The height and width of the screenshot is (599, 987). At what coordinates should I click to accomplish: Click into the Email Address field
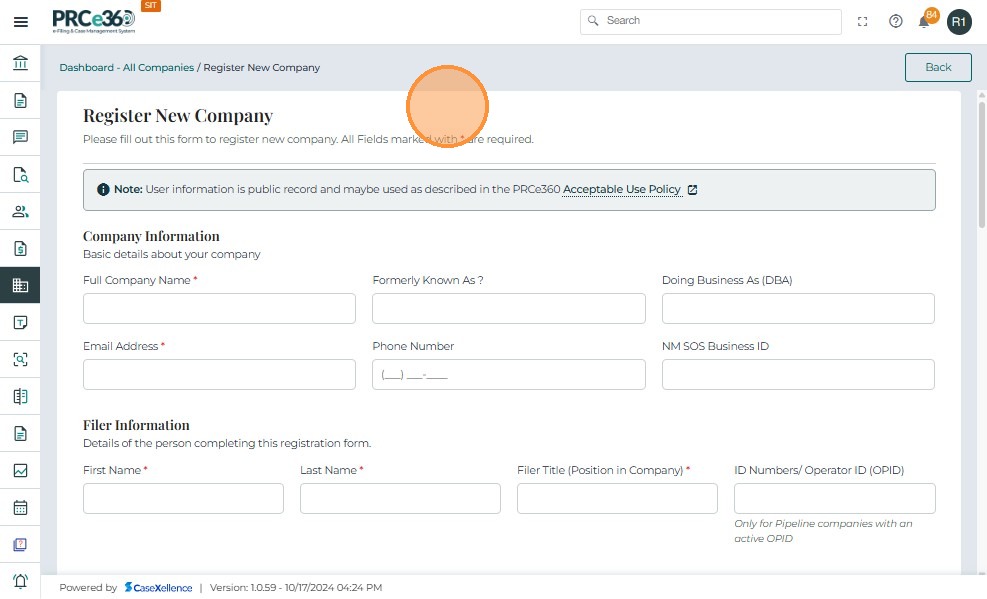[219, 374]
